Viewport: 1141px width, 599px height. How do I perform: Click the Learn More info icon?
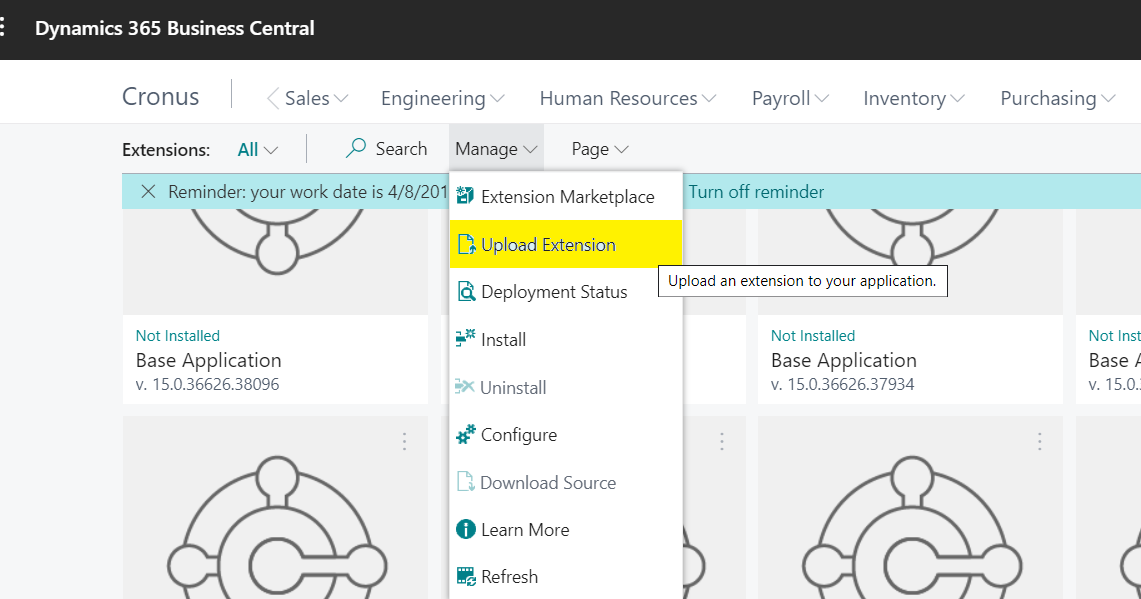(466, 529)
